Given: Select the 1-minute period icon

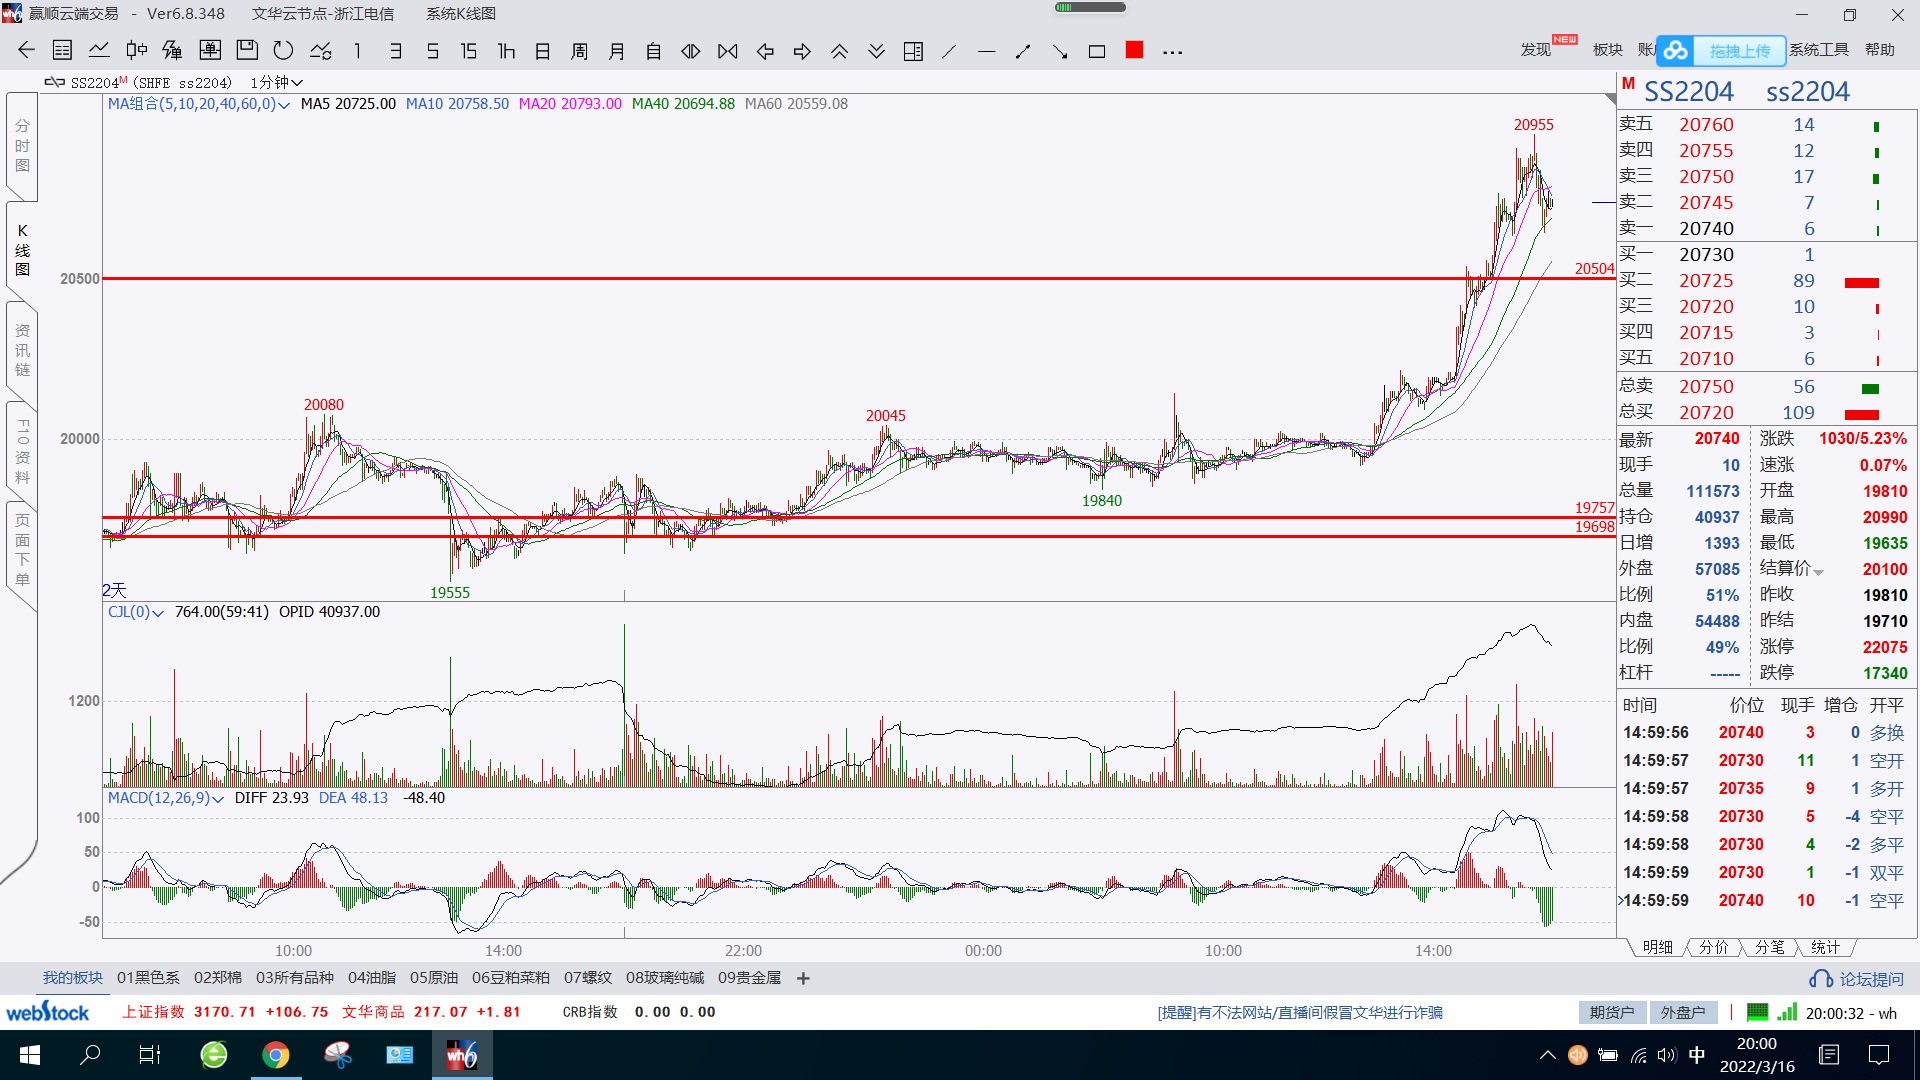Looking at the screenshot, I should [358, 51].
